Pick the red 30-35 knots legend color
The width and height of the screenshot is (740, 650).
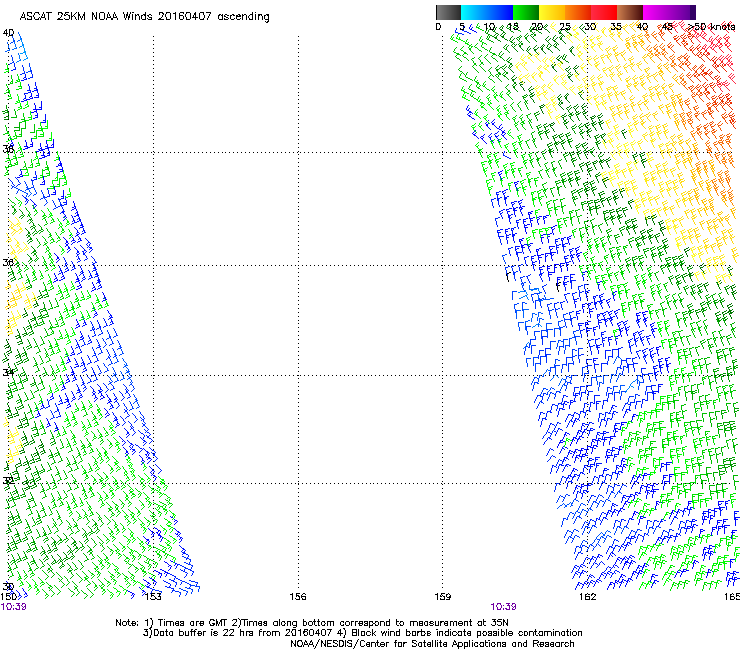[x=604, y=12]
